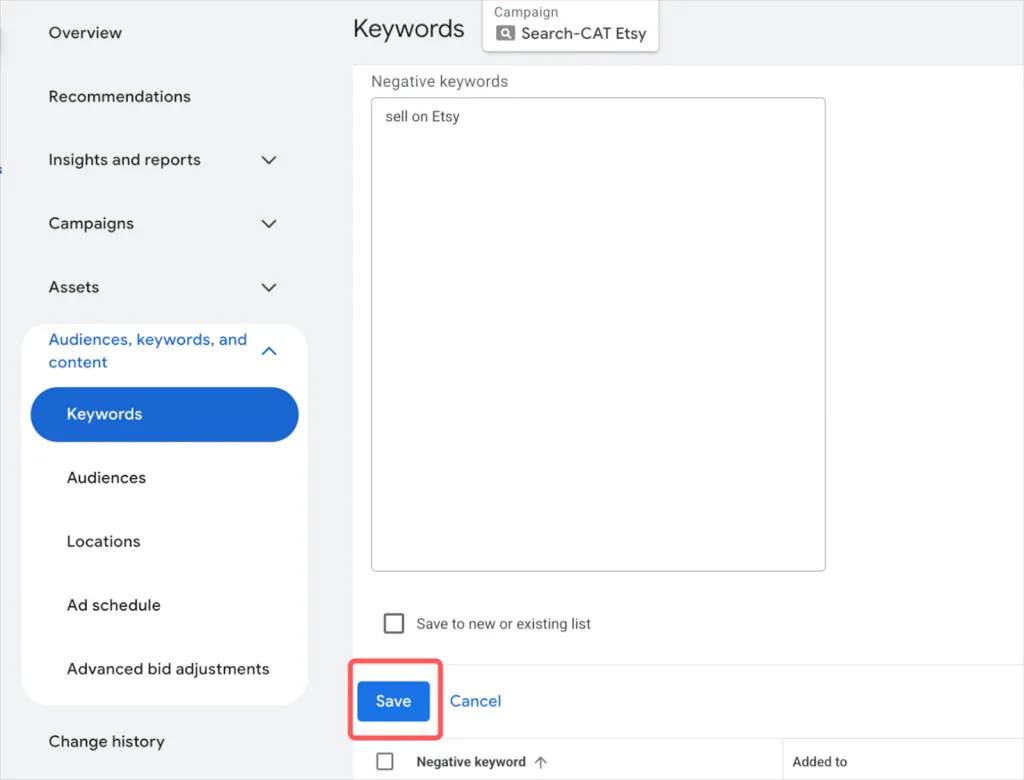Viewport: 1024px width, 780px height.
Task: Select Locations in the sidebar
Action: [103, 541]
